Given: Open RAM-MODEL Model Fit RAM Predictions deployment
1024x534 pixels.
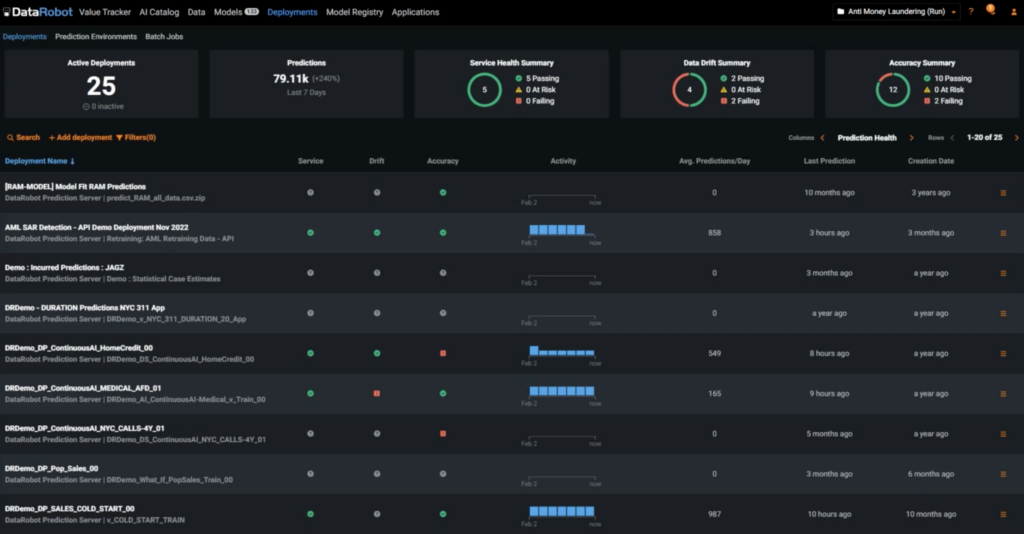Looking at the screenshot, I should coord(75,187).
